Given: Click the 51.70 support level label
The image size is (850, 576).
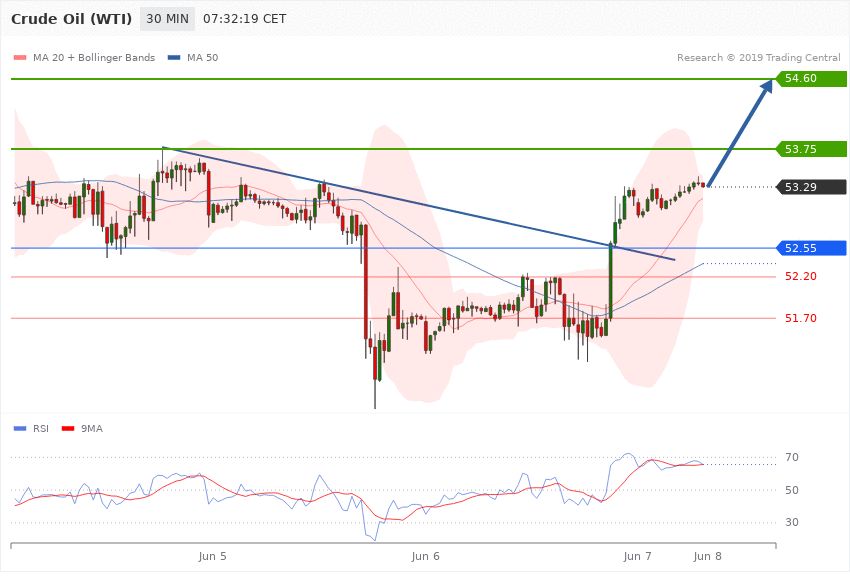Looking at the screenshot, I should [801, 318].
